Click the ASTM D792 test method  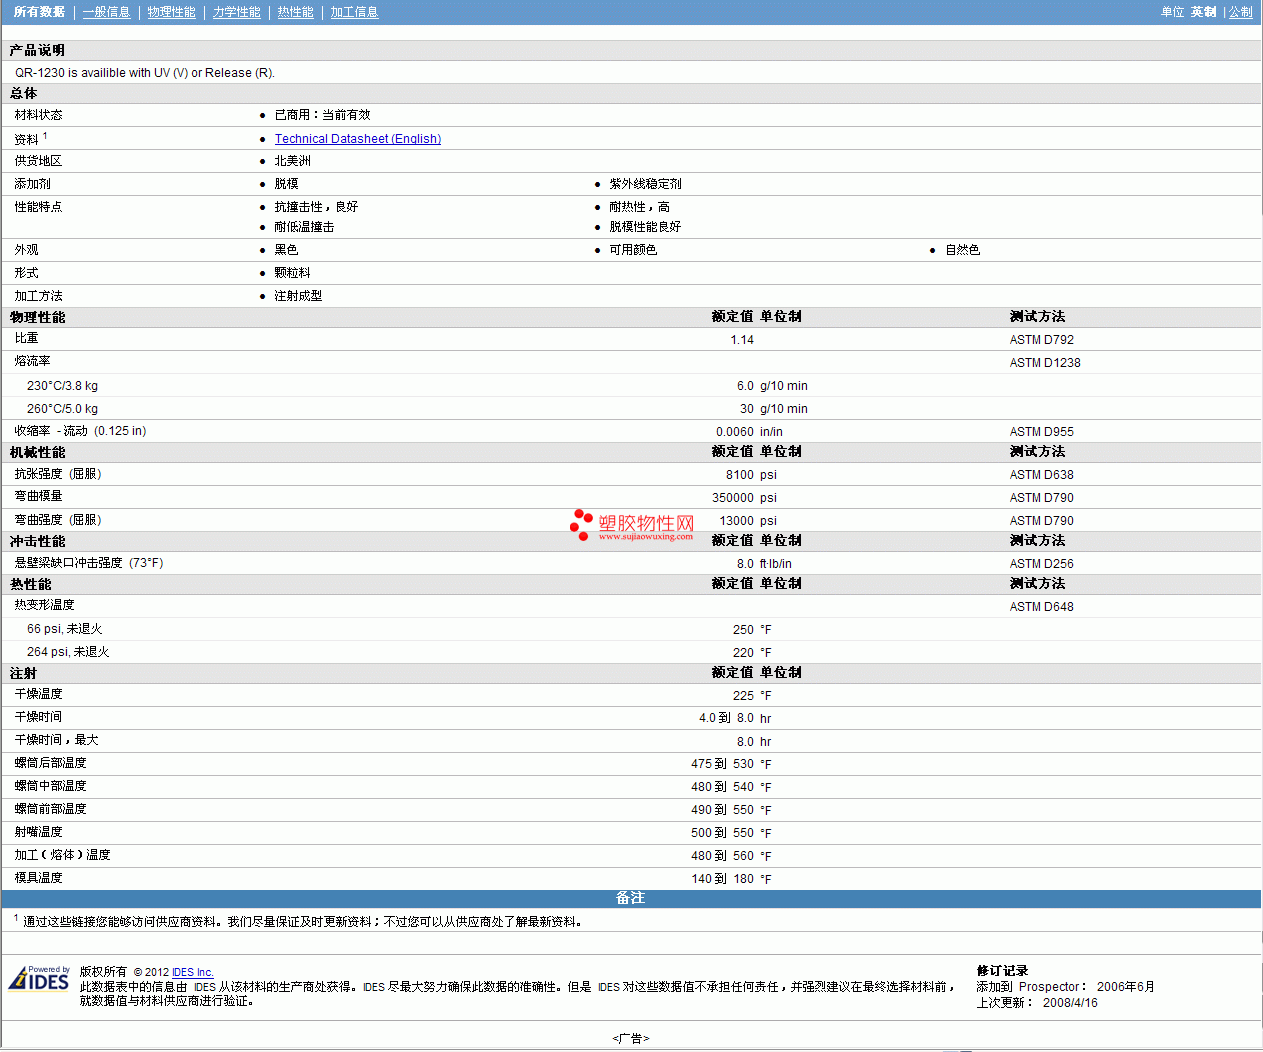[x=1041, y=340]
